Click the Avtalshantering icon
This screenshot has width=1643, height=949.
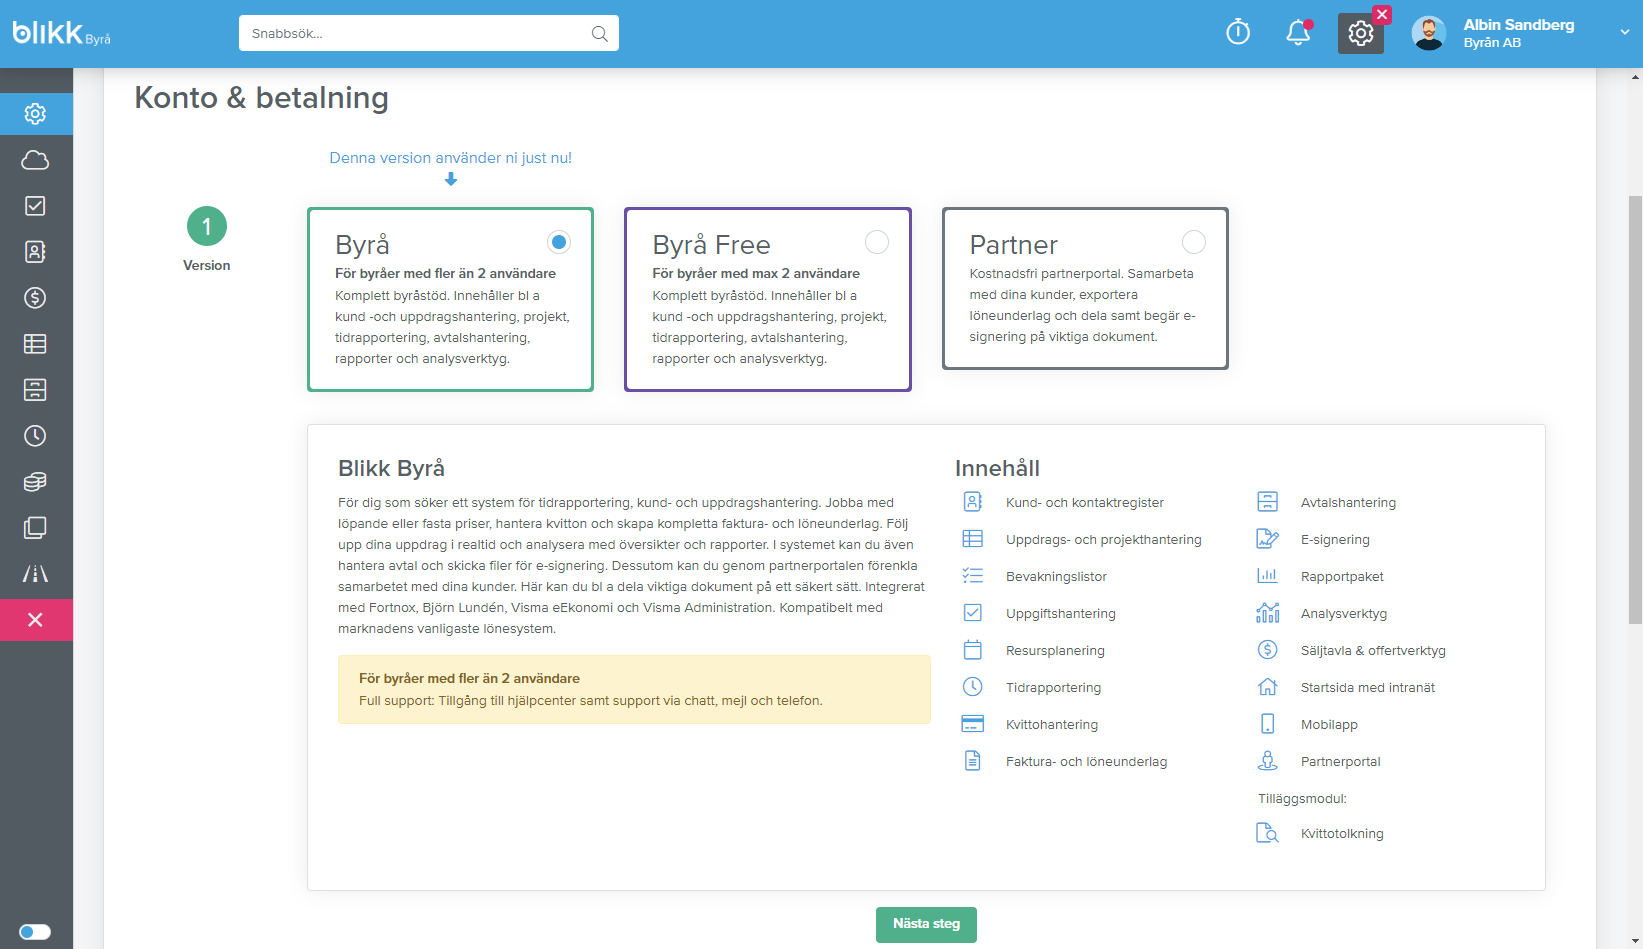pyautogui.click(x=1267, y=502)
